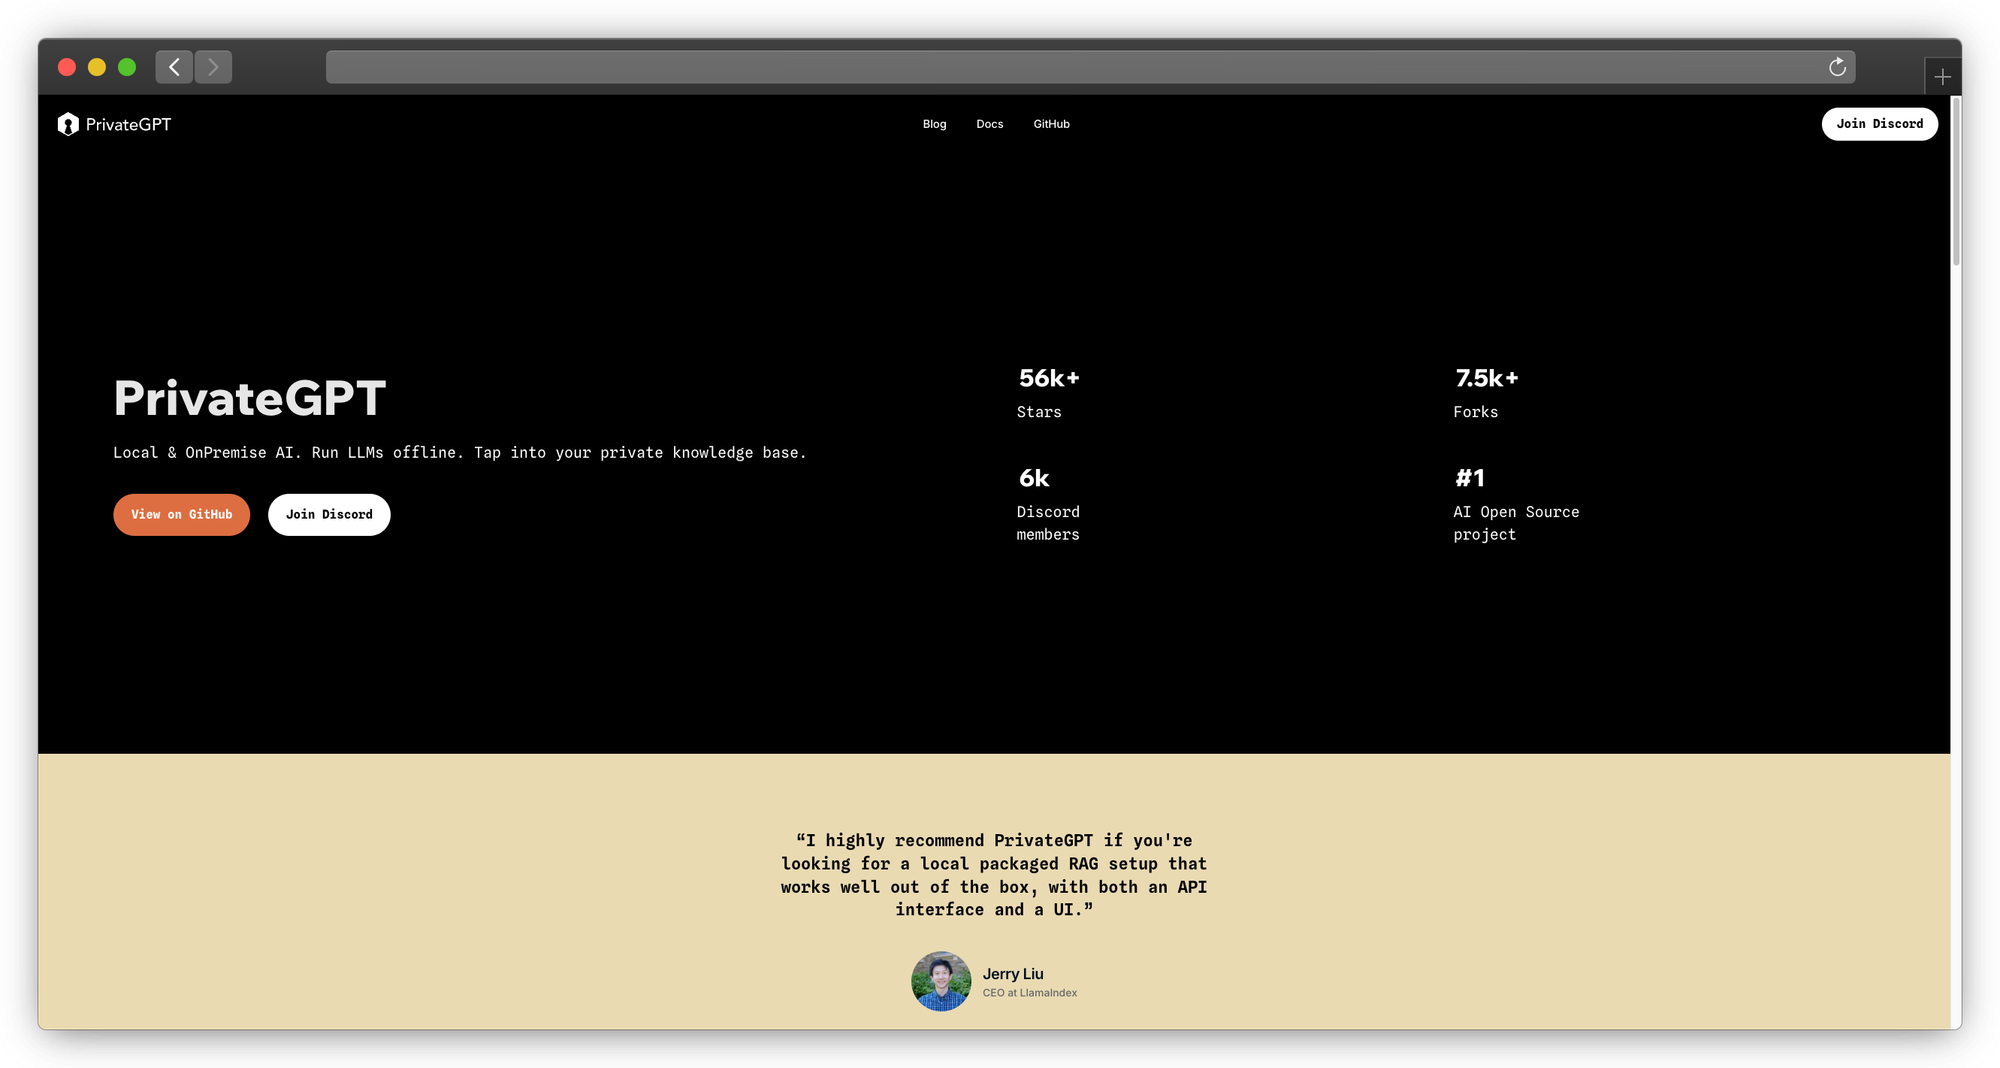This screenshot has height=1068, width=2000.
Task: Click the 'I highly recommend PrivateGPT' testimonial quote
Action: (994, 875)
